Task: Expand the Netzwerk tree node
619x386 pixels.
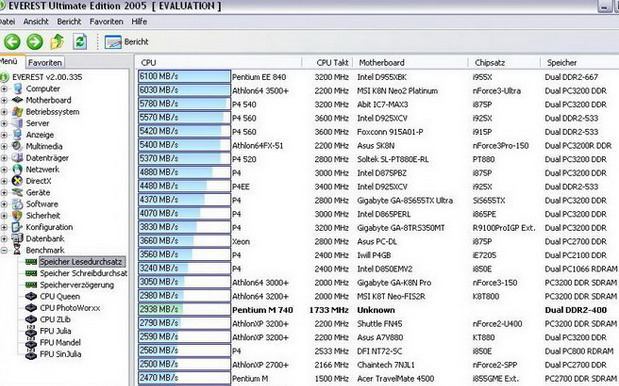Action: tap(4, 169)
